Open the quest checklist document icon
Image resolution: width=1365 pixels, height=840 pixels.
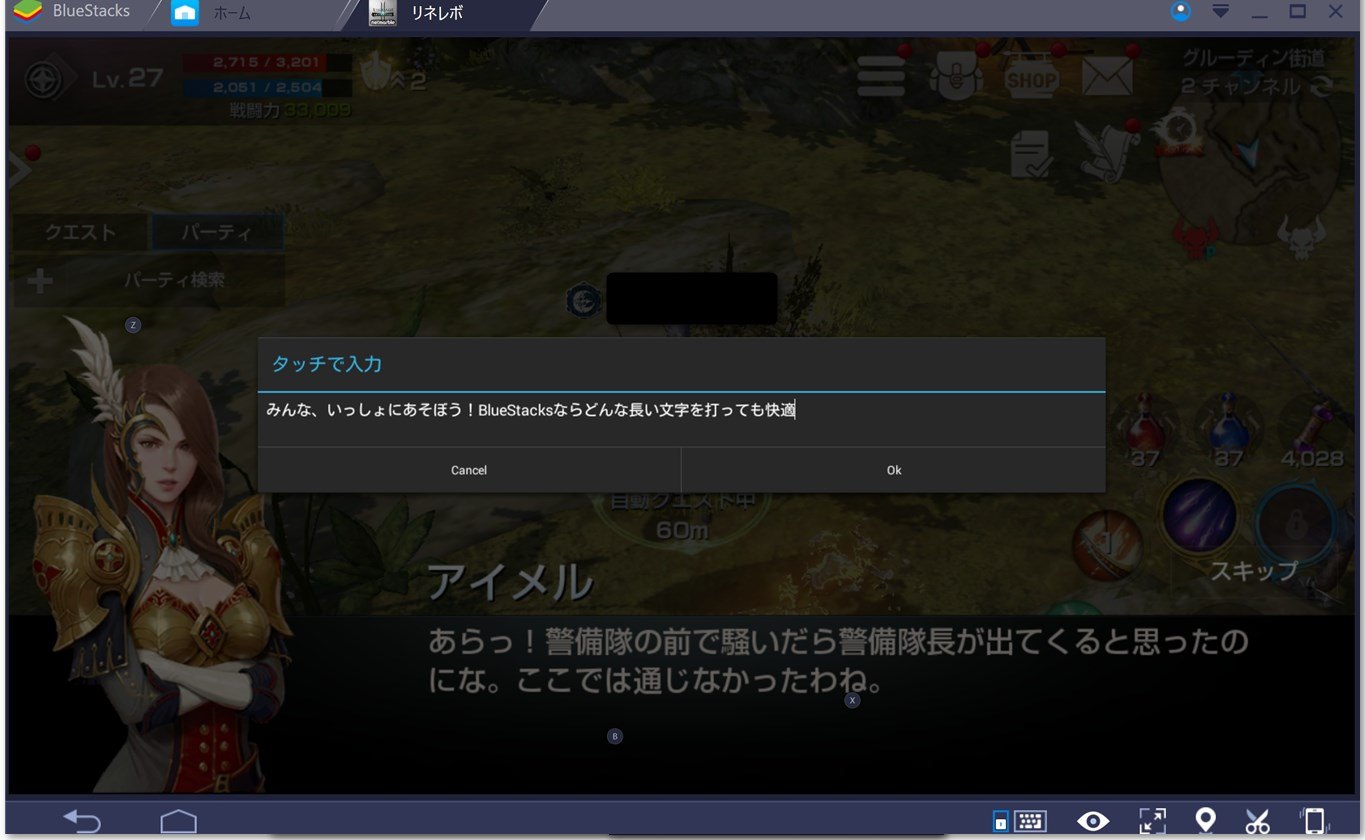click(1030, 155)
